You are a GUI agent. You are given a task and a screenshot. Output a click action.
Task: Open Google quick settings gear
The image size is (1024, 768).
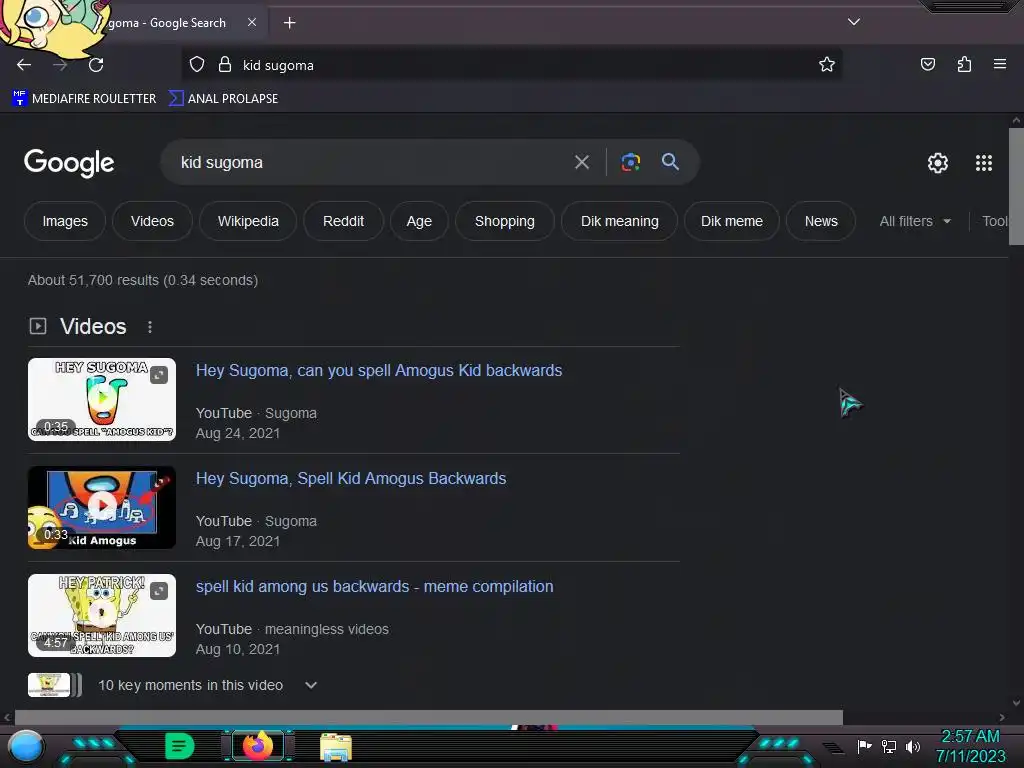(938, 163)
